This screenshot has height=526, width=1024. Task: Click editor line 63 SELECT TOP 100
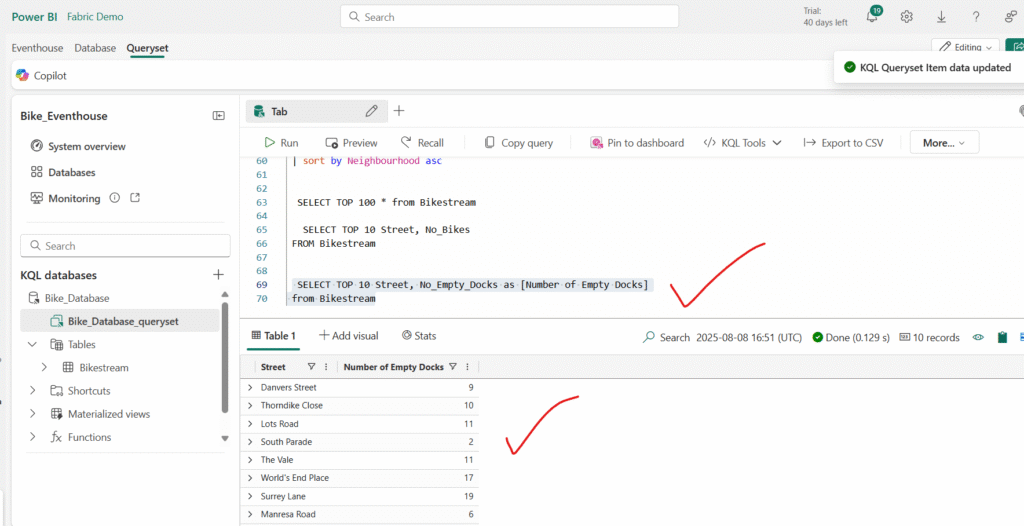point(387,203)
